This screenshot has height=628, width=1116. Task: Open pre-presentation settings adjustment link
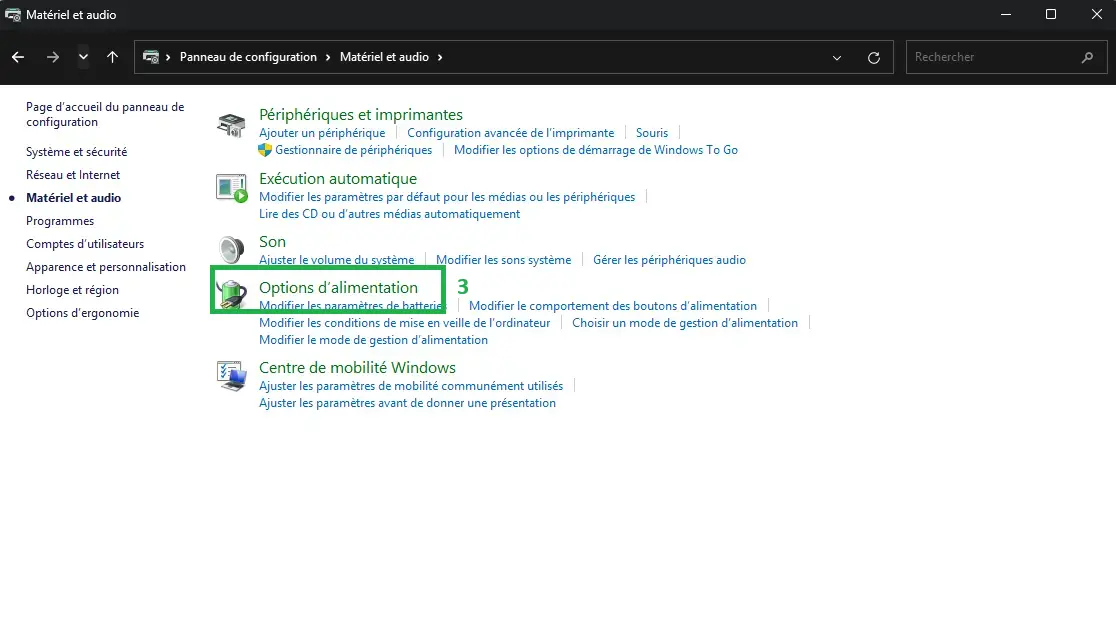407,403
